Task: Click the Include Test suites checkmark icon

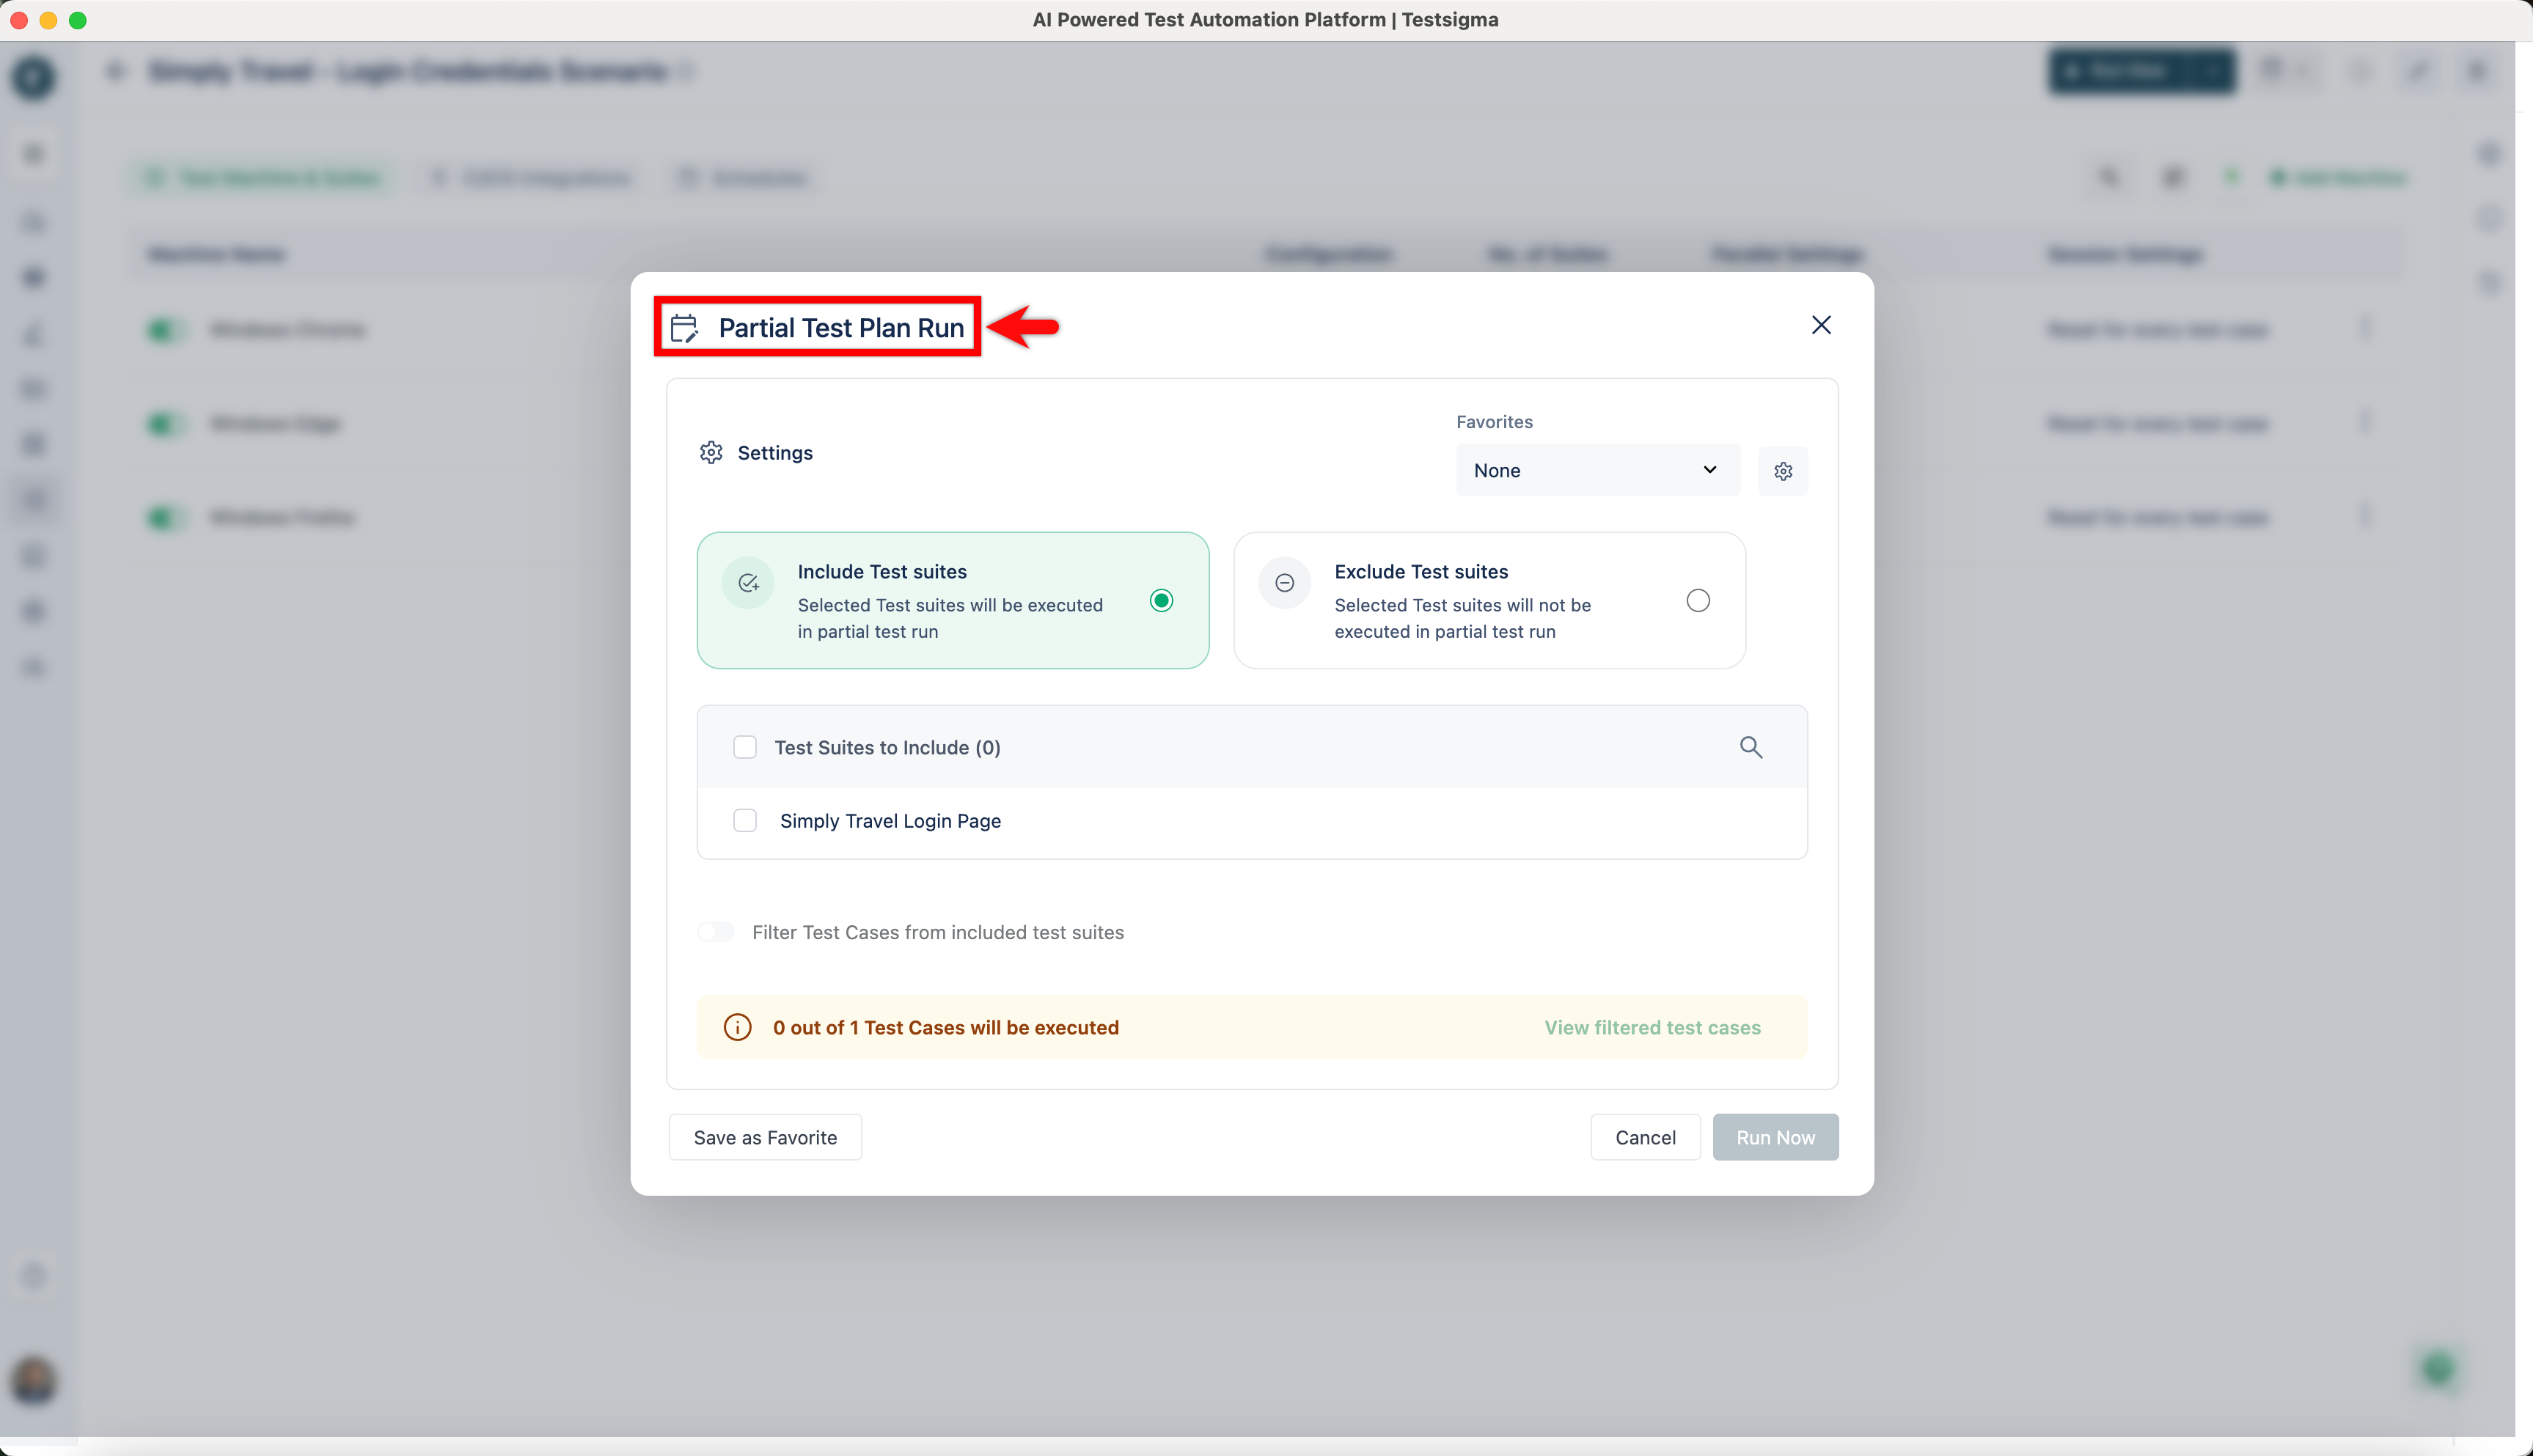Action: [x=748, y=583]
